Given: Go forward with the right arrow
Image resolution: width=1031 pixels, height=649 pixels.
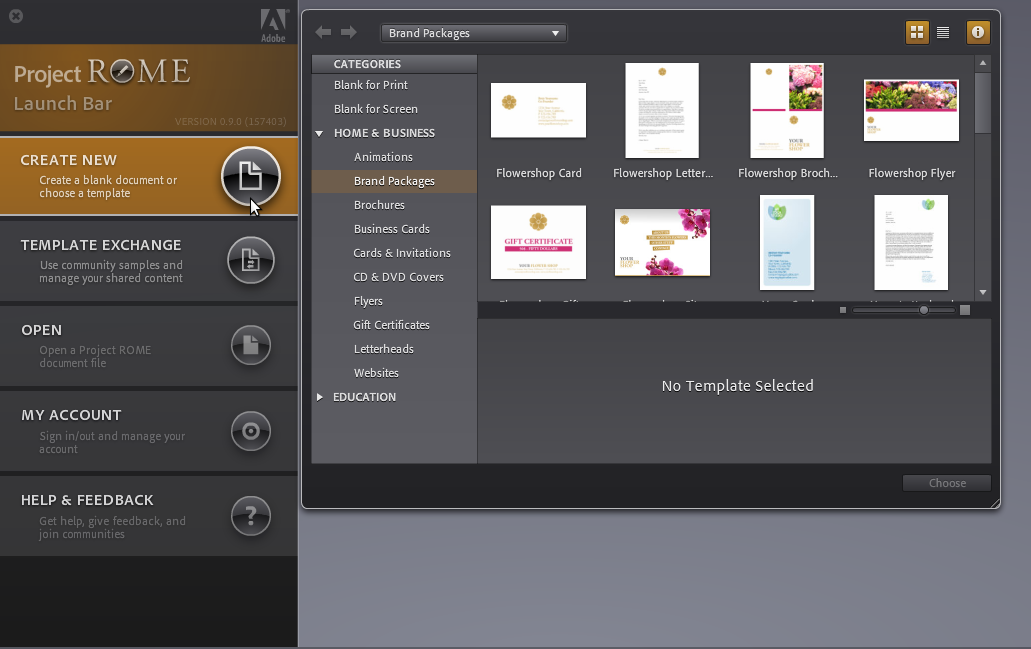Looking at the screenshot, I should [349, 32].
